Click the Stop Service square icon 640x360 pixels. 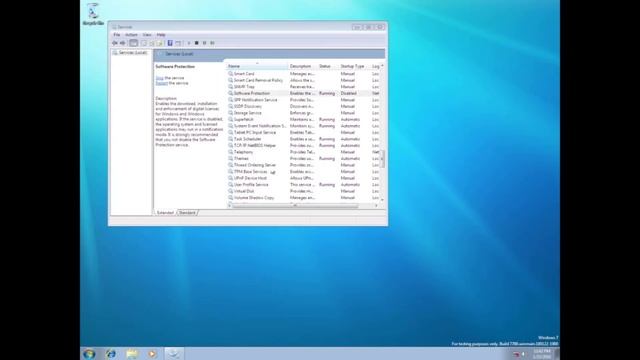(196, 43)
